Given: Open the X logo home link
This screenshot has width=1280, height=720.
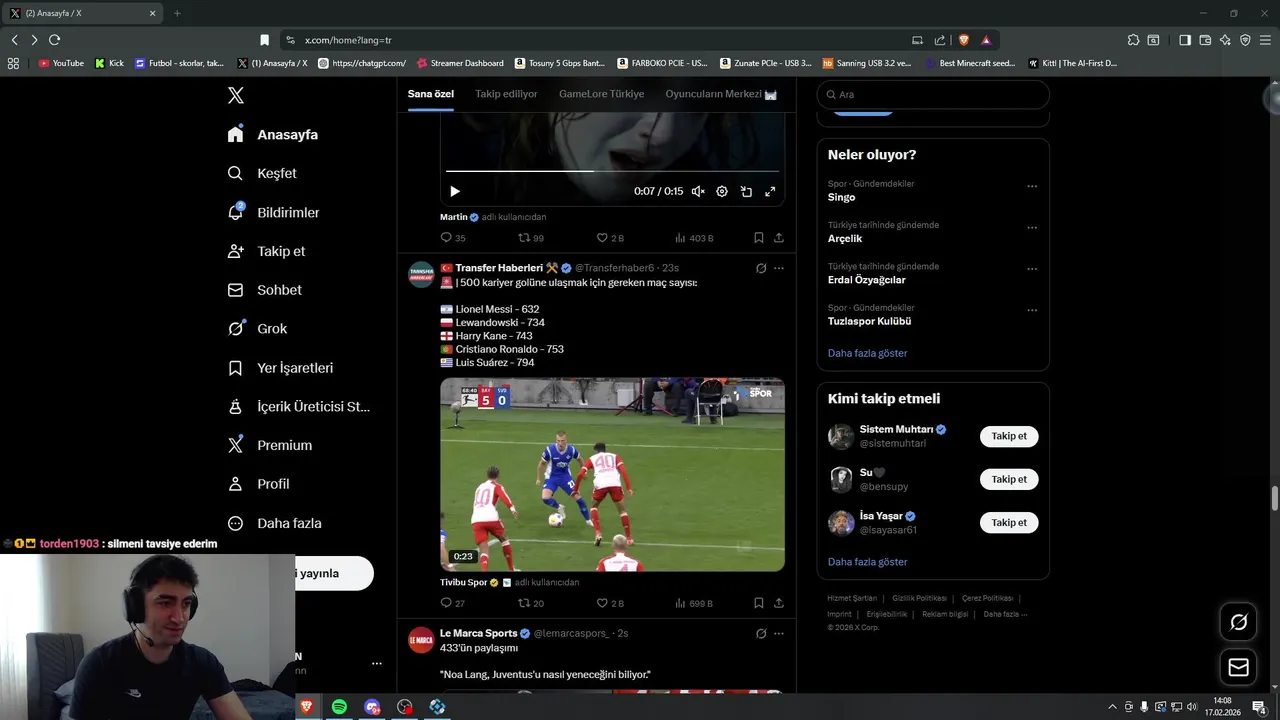Looking at the screenshot, I should tap(236, 95).
